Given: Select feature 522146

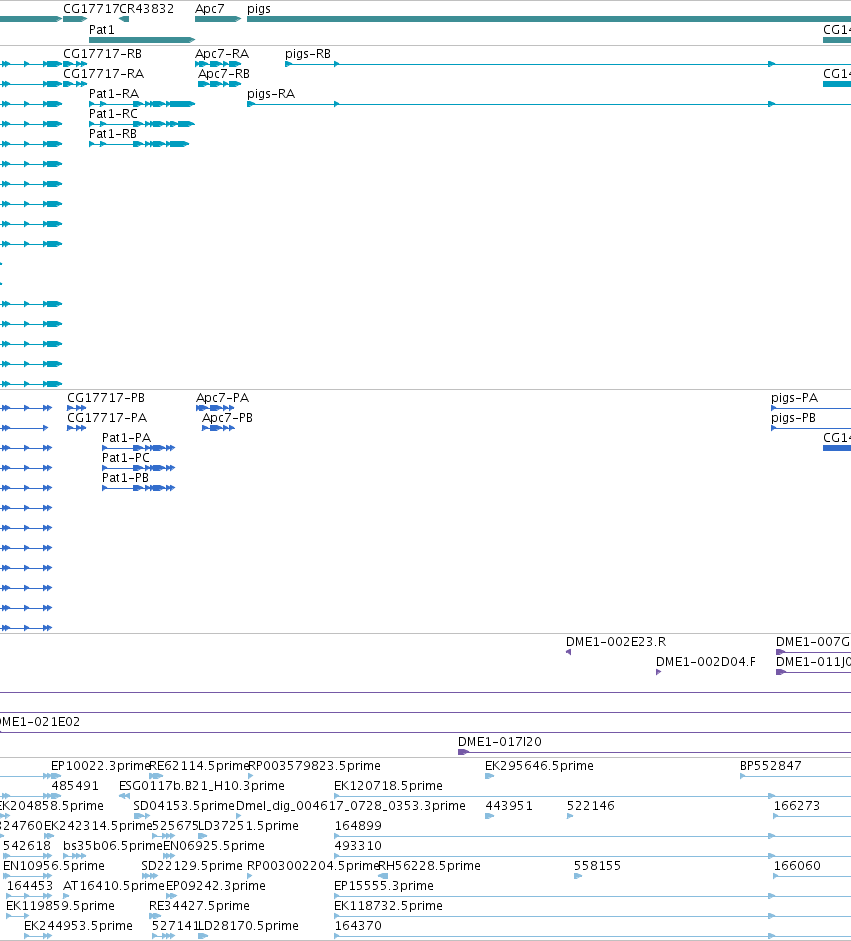Looking at the screenshot, I should pos(591,805).
